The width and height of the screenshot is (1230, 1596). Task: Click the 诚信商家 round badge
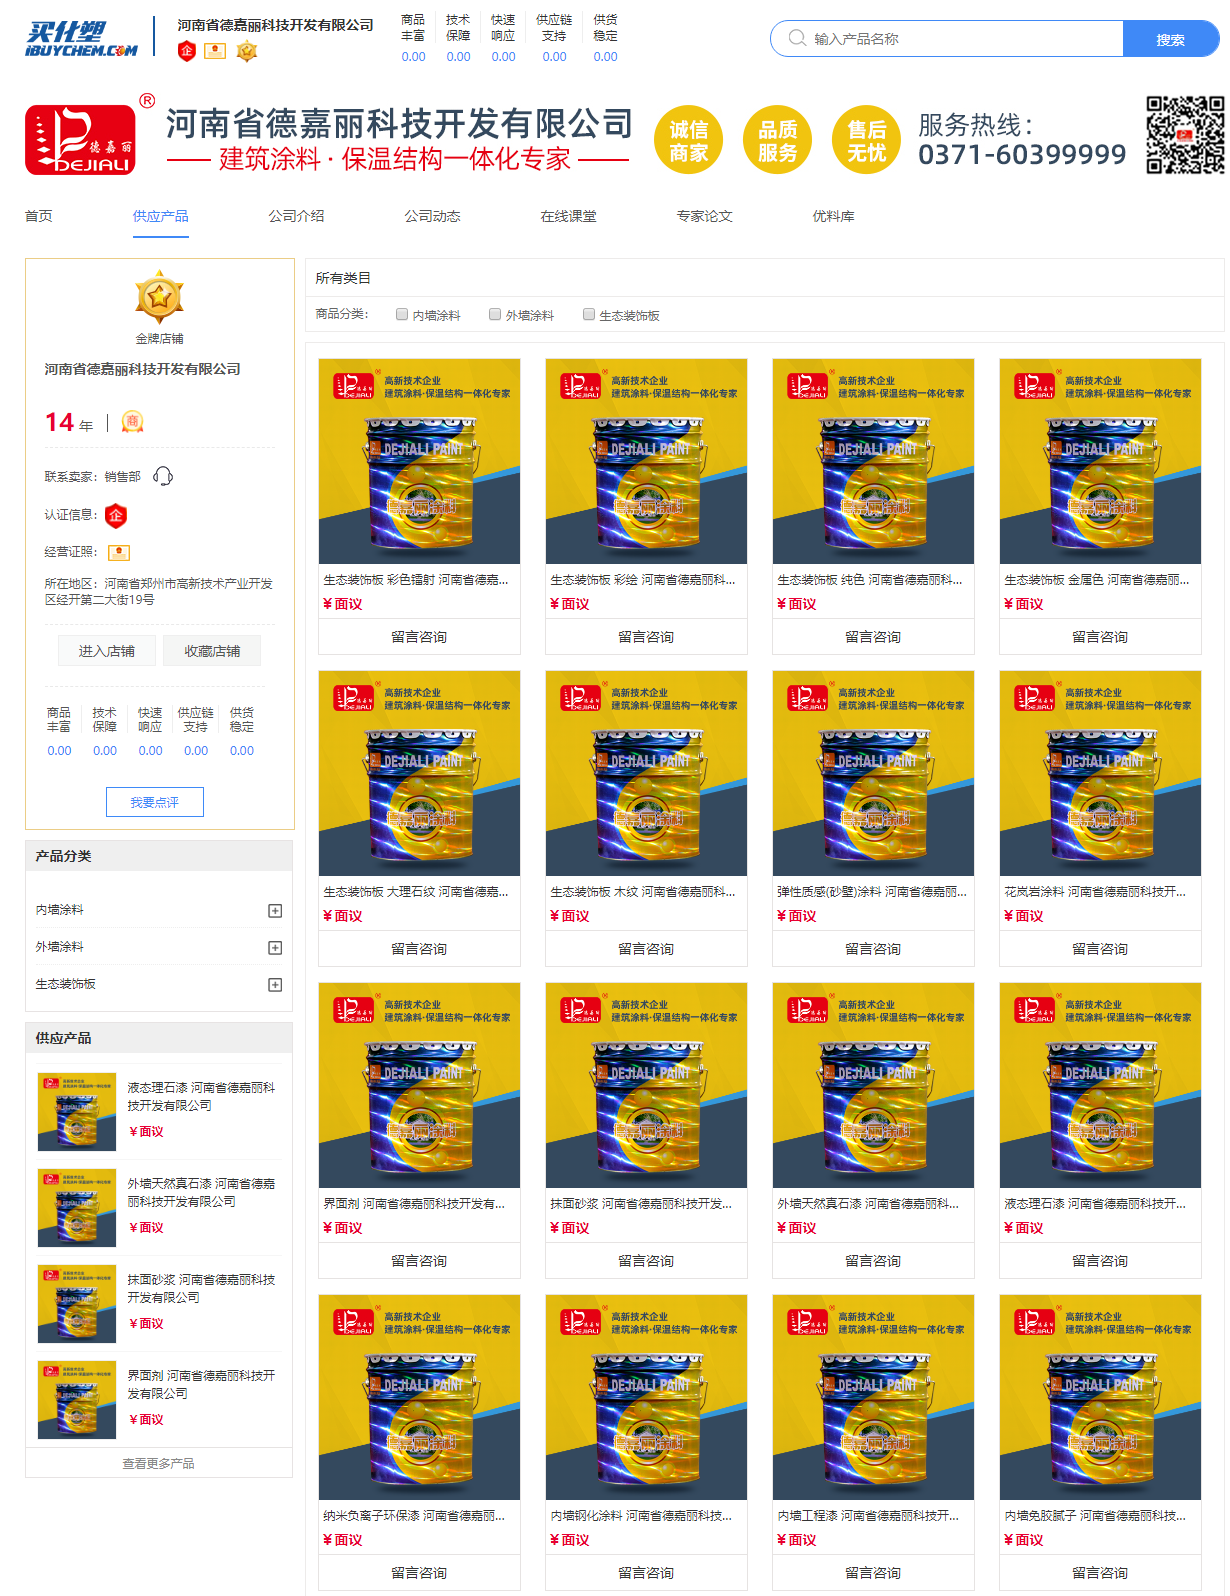point(689,140)
